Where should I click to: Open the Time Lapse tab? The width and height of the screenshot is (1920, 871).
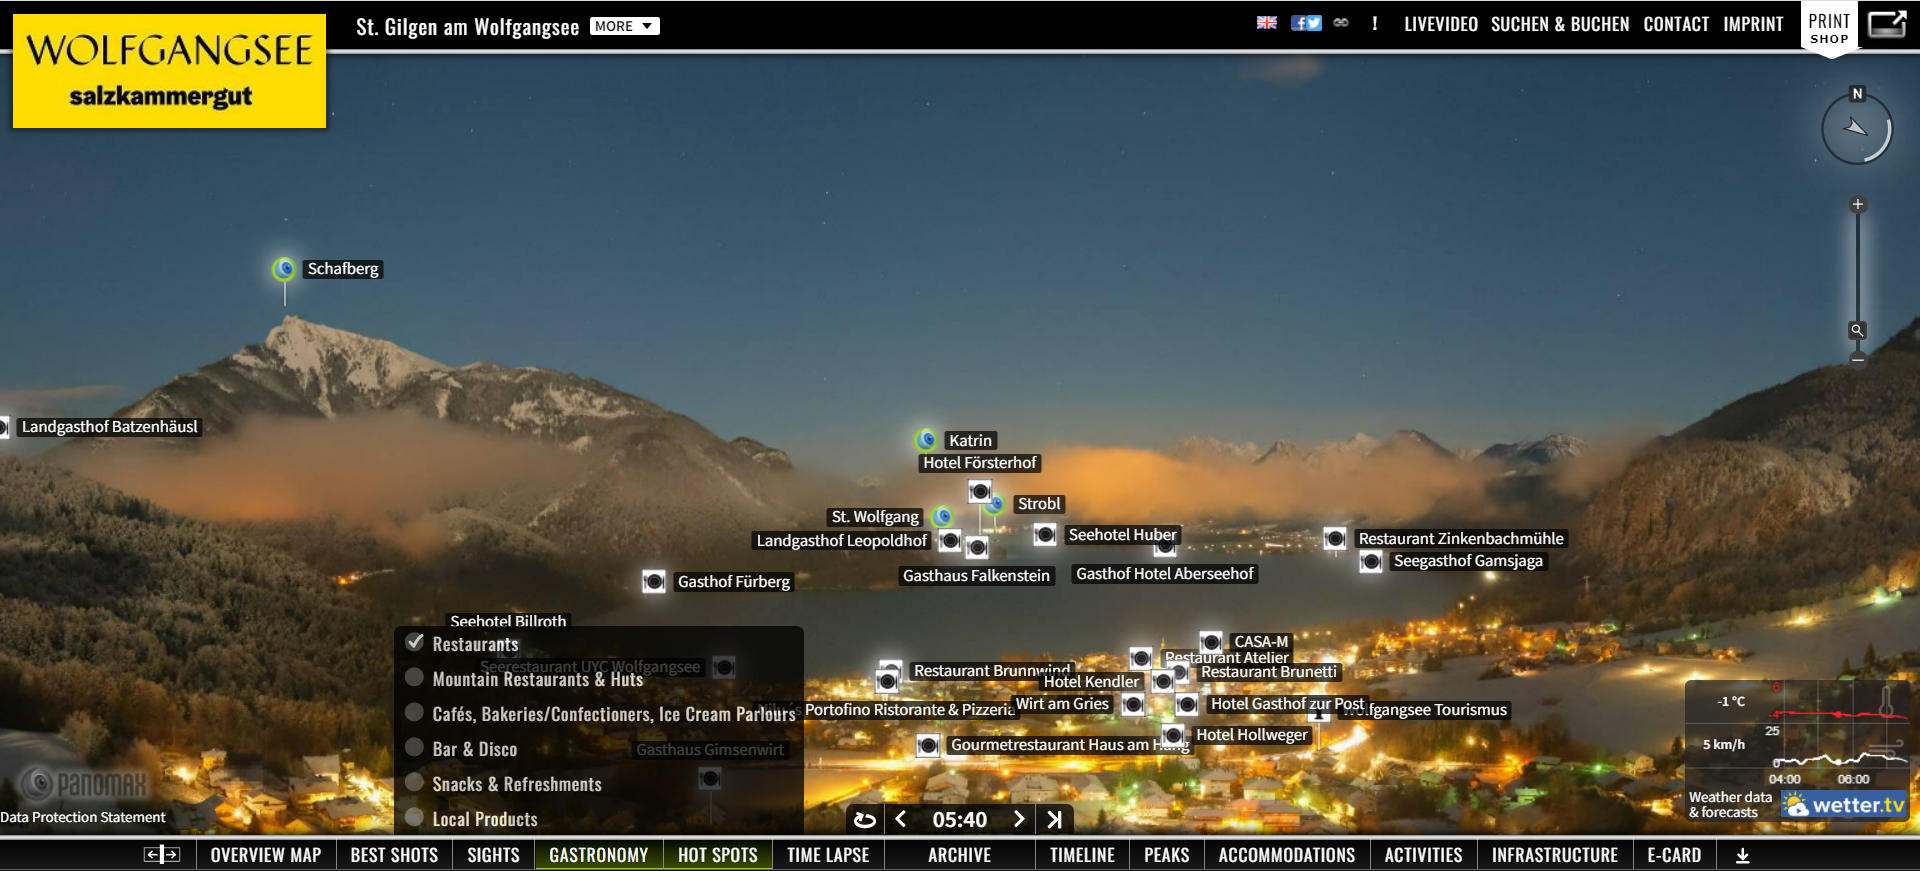pyautogui.click(x=828, y=855)
